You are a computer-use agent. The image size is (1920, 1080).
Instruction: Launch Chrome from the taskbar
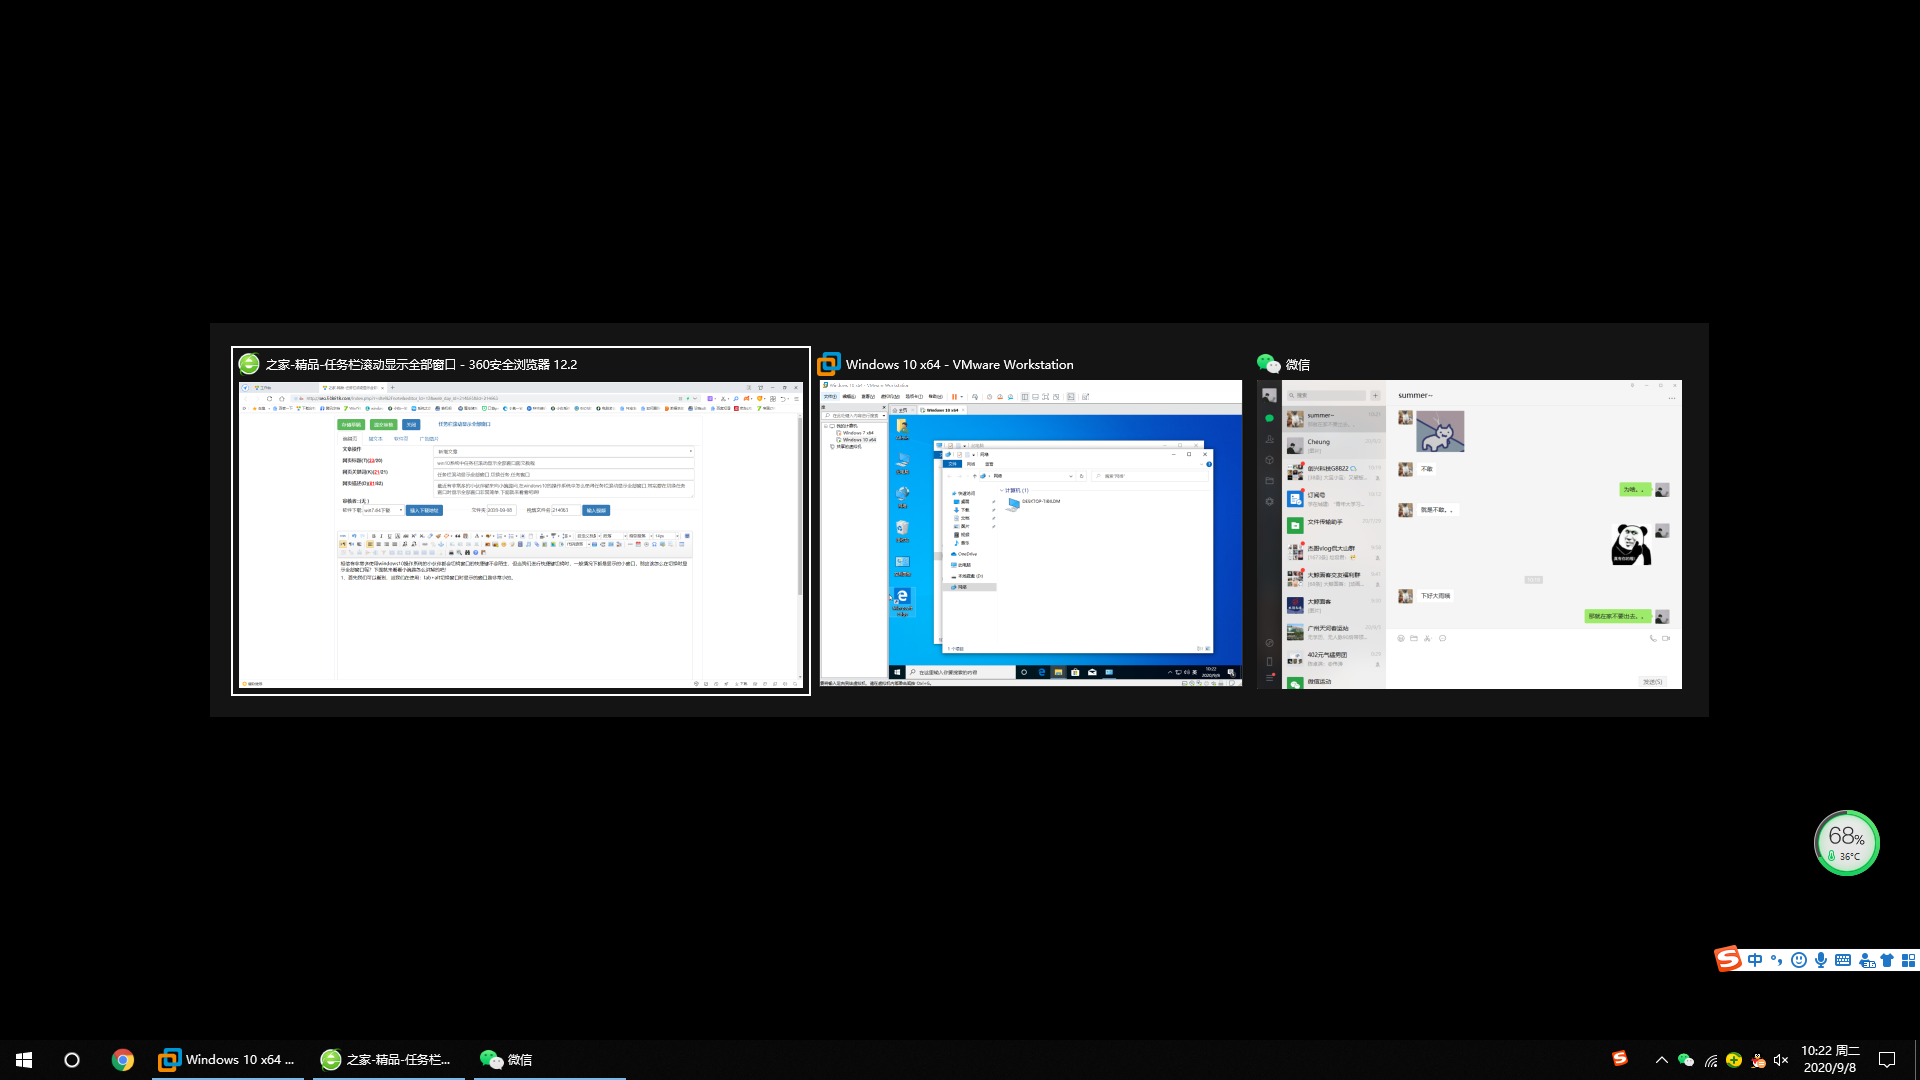[x=123, y=1060]
